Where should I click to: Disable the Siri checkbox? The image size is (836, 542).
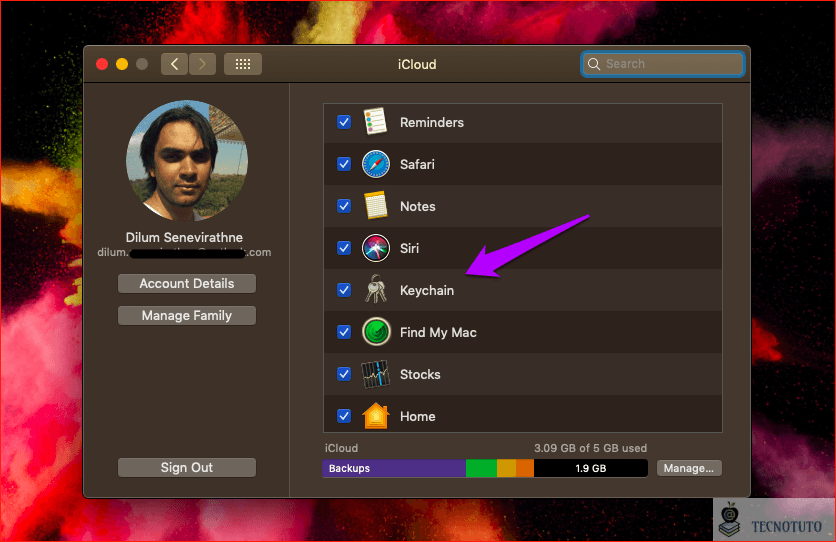click(x=344, y=248)
